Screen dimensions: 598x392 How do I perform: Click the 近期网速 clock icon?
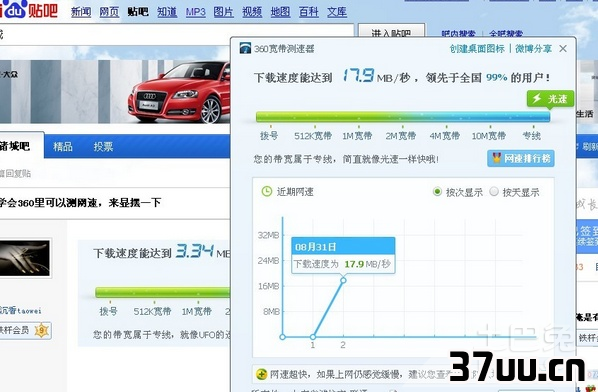267,191
